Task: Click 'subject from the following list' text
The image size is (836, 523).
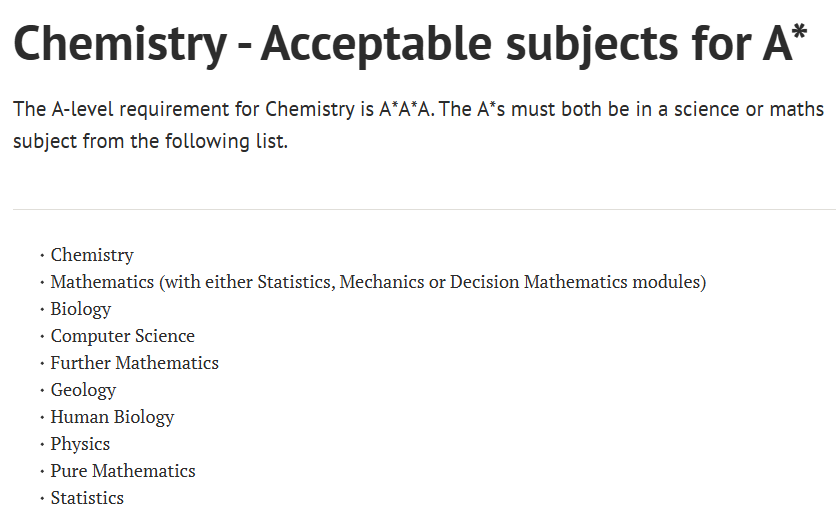Action: pos(150,142)
